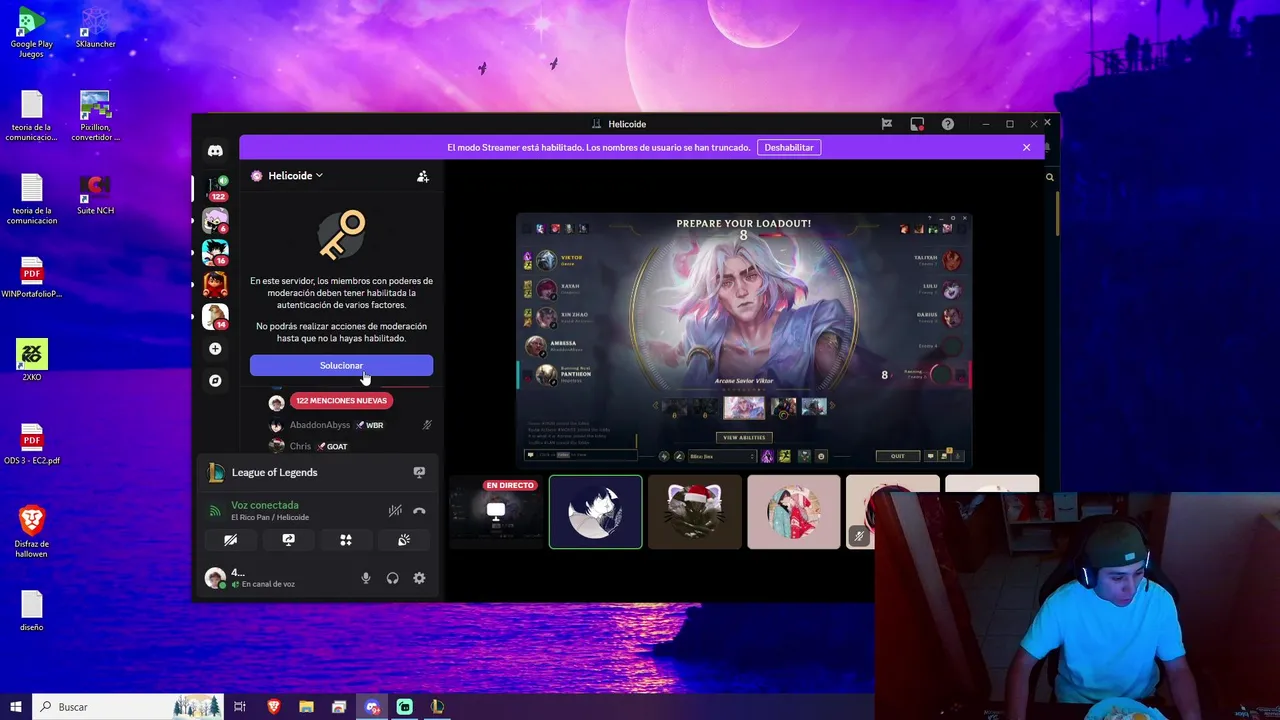The image size is (1280, 720).
Task: Click QUIT in the streamed League client
Action: 897,456
